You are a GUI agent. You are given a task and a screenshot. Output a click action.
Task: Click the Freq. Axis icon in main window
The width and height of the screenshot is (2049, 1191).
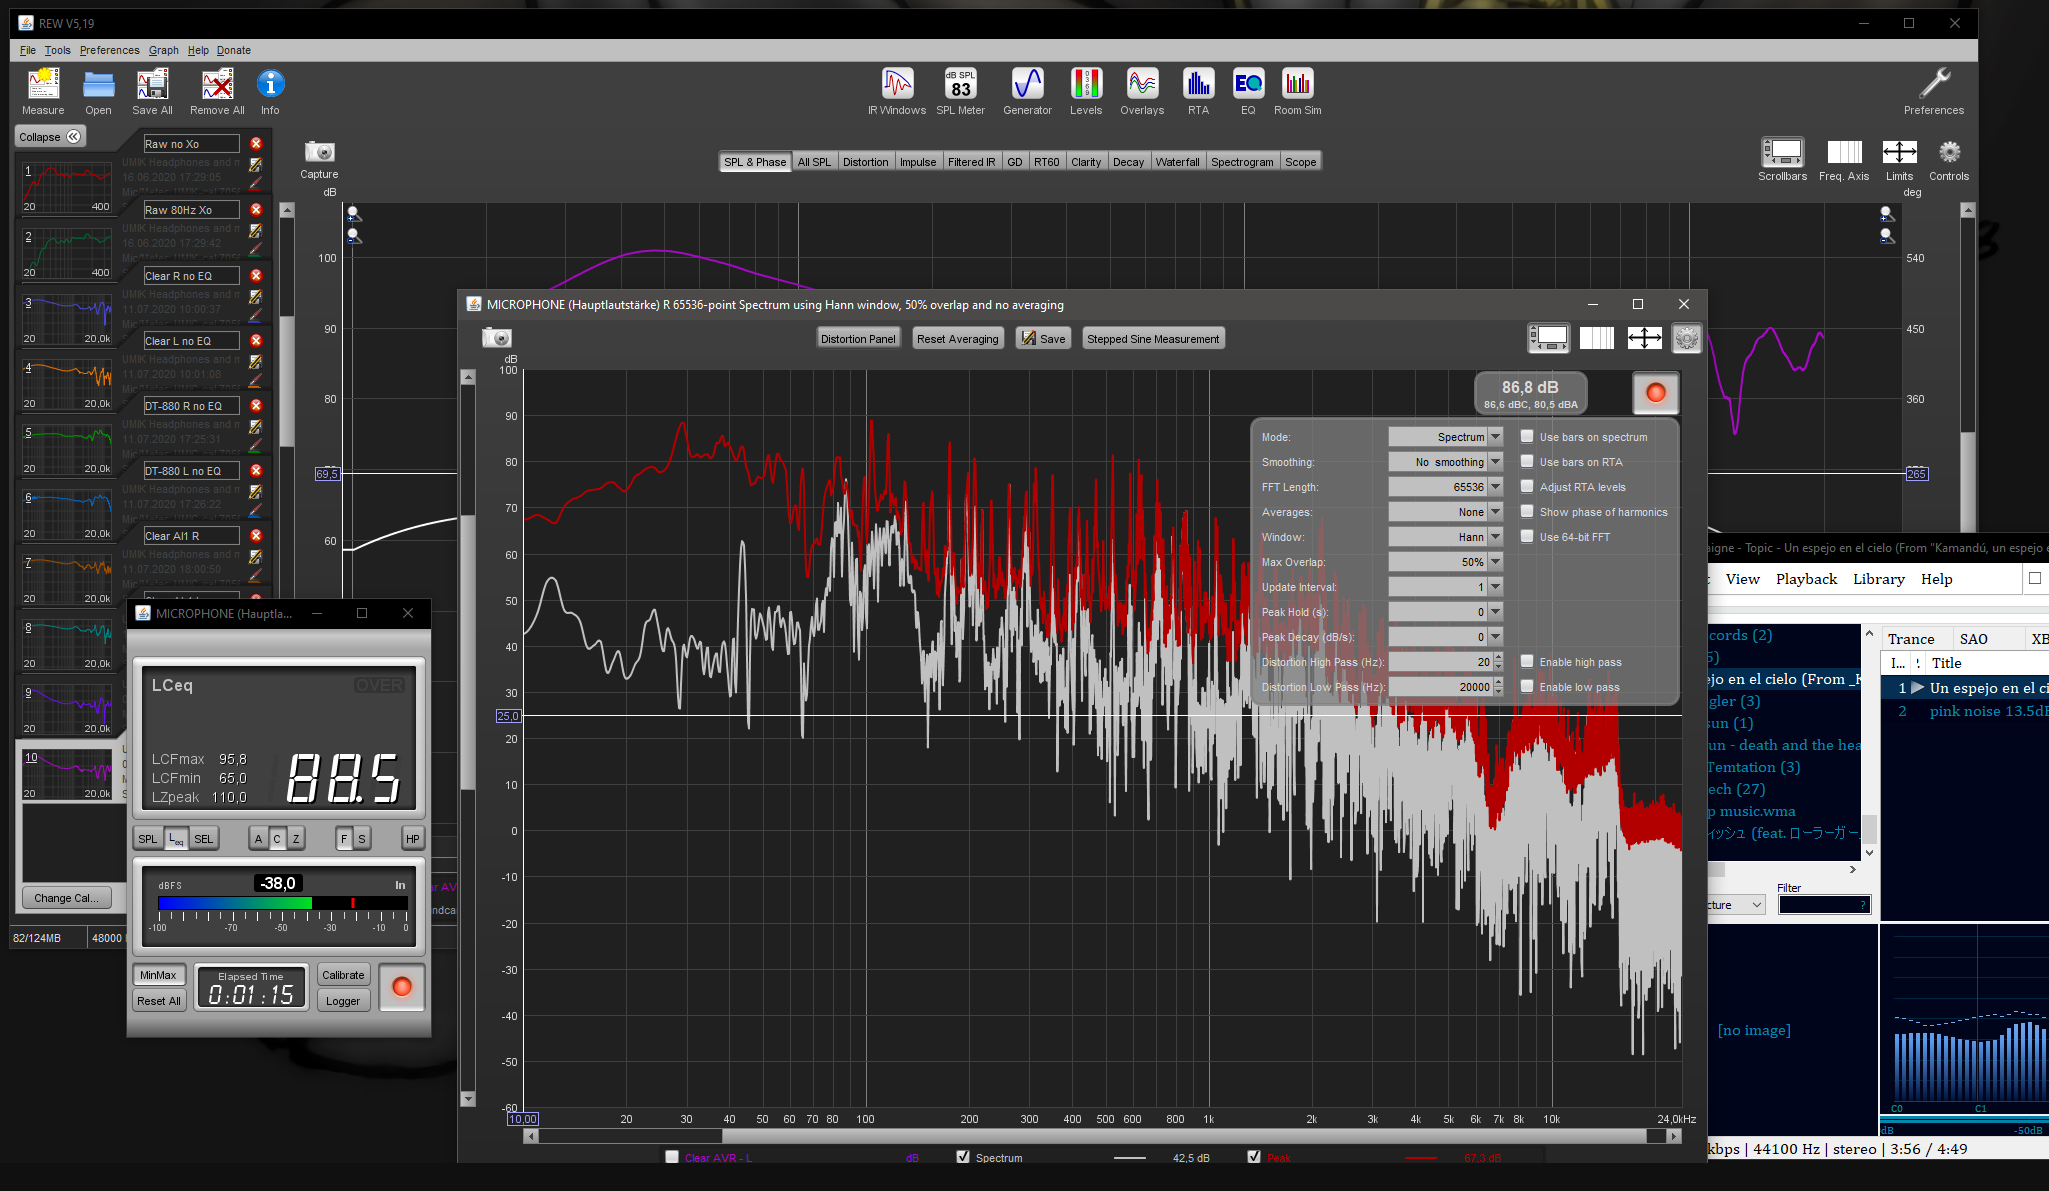pos(1844,152)
